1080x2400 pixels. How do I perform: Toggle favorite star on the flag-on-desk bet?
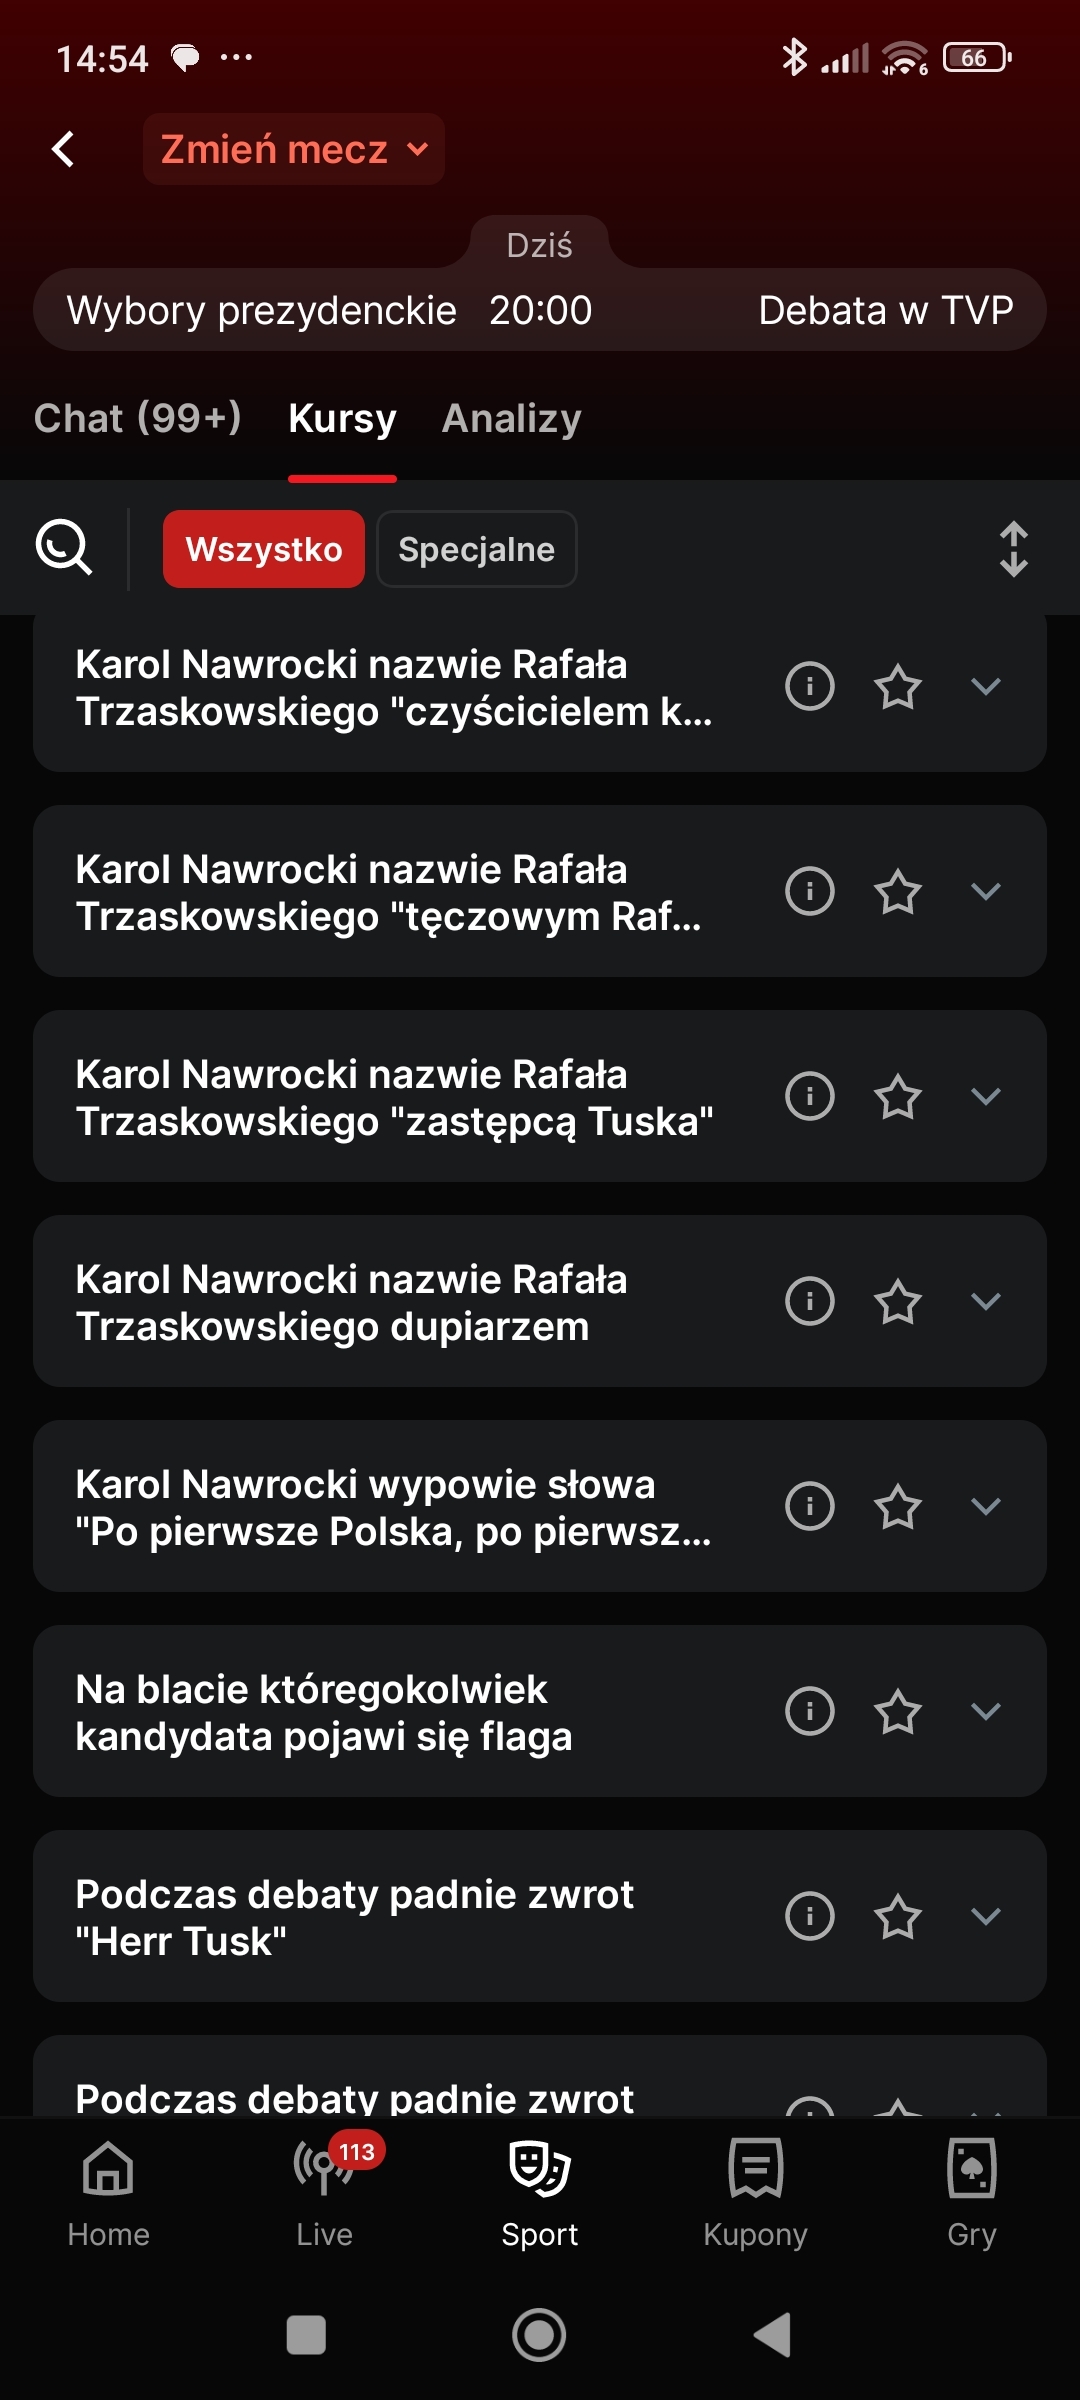pos(897,1712)
